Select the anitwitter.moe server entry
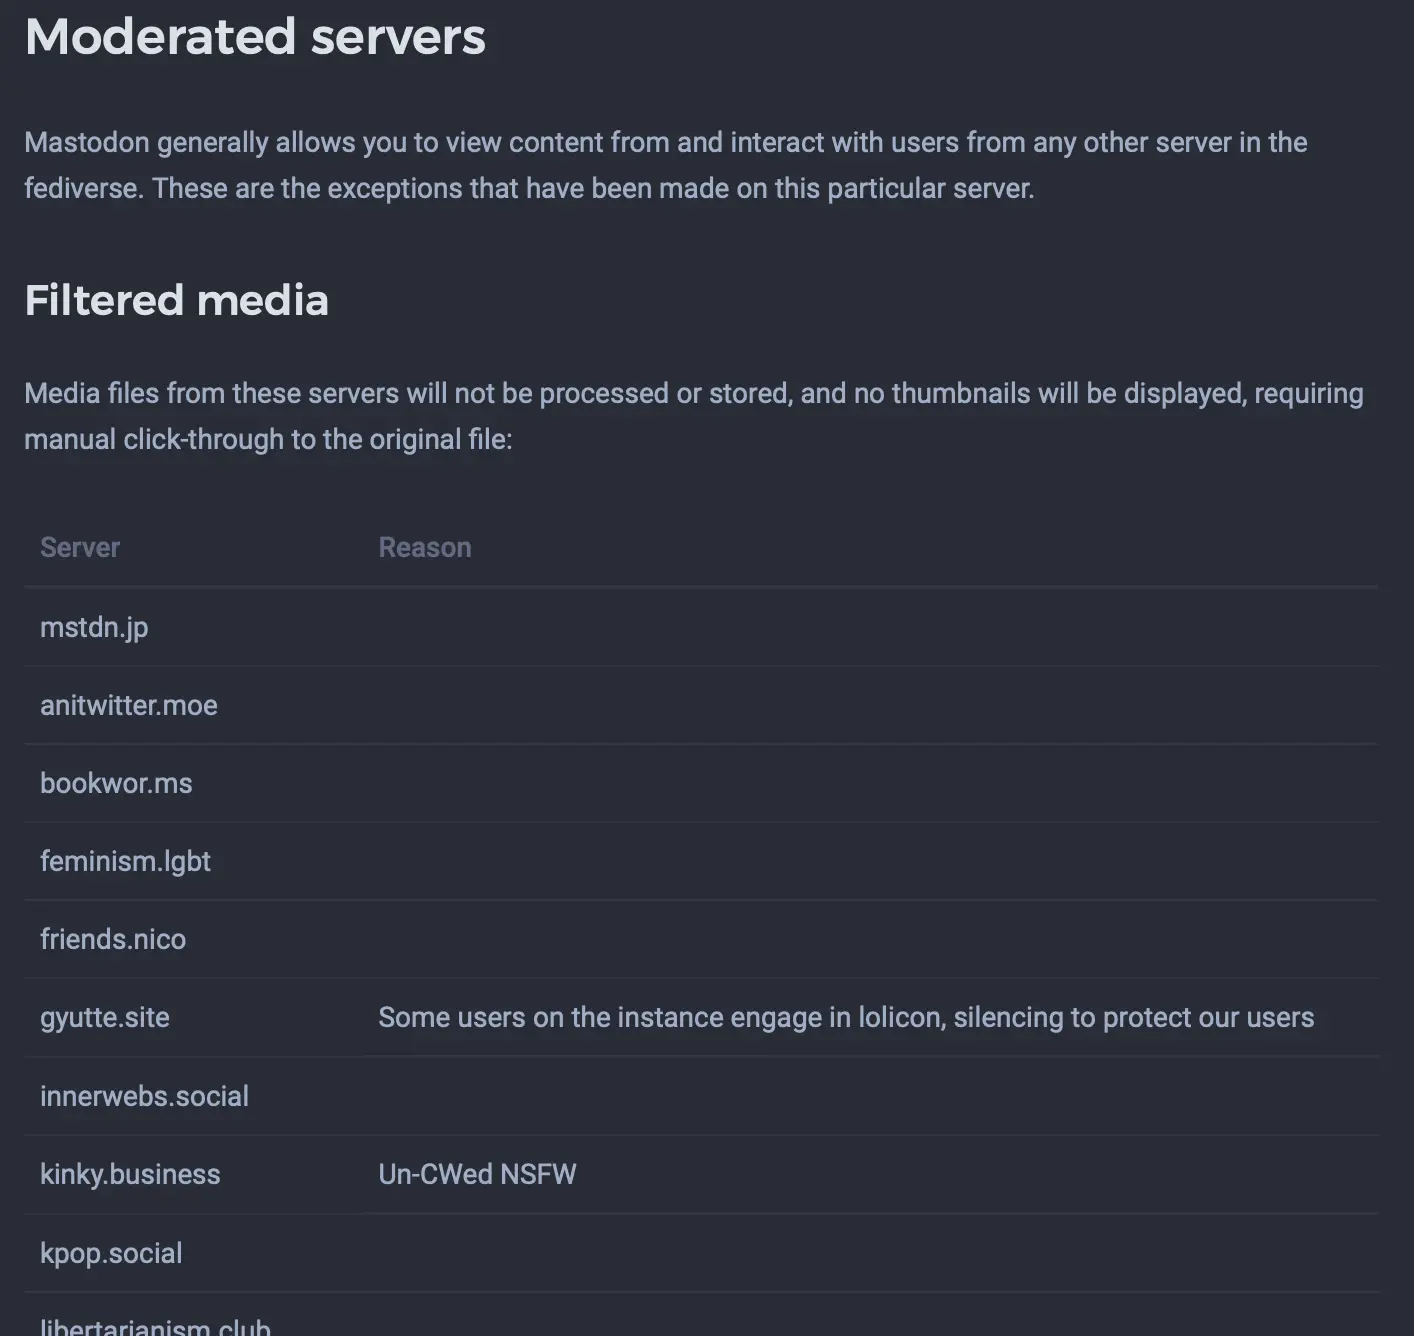1414x1336 pixels. pos(128,705)
